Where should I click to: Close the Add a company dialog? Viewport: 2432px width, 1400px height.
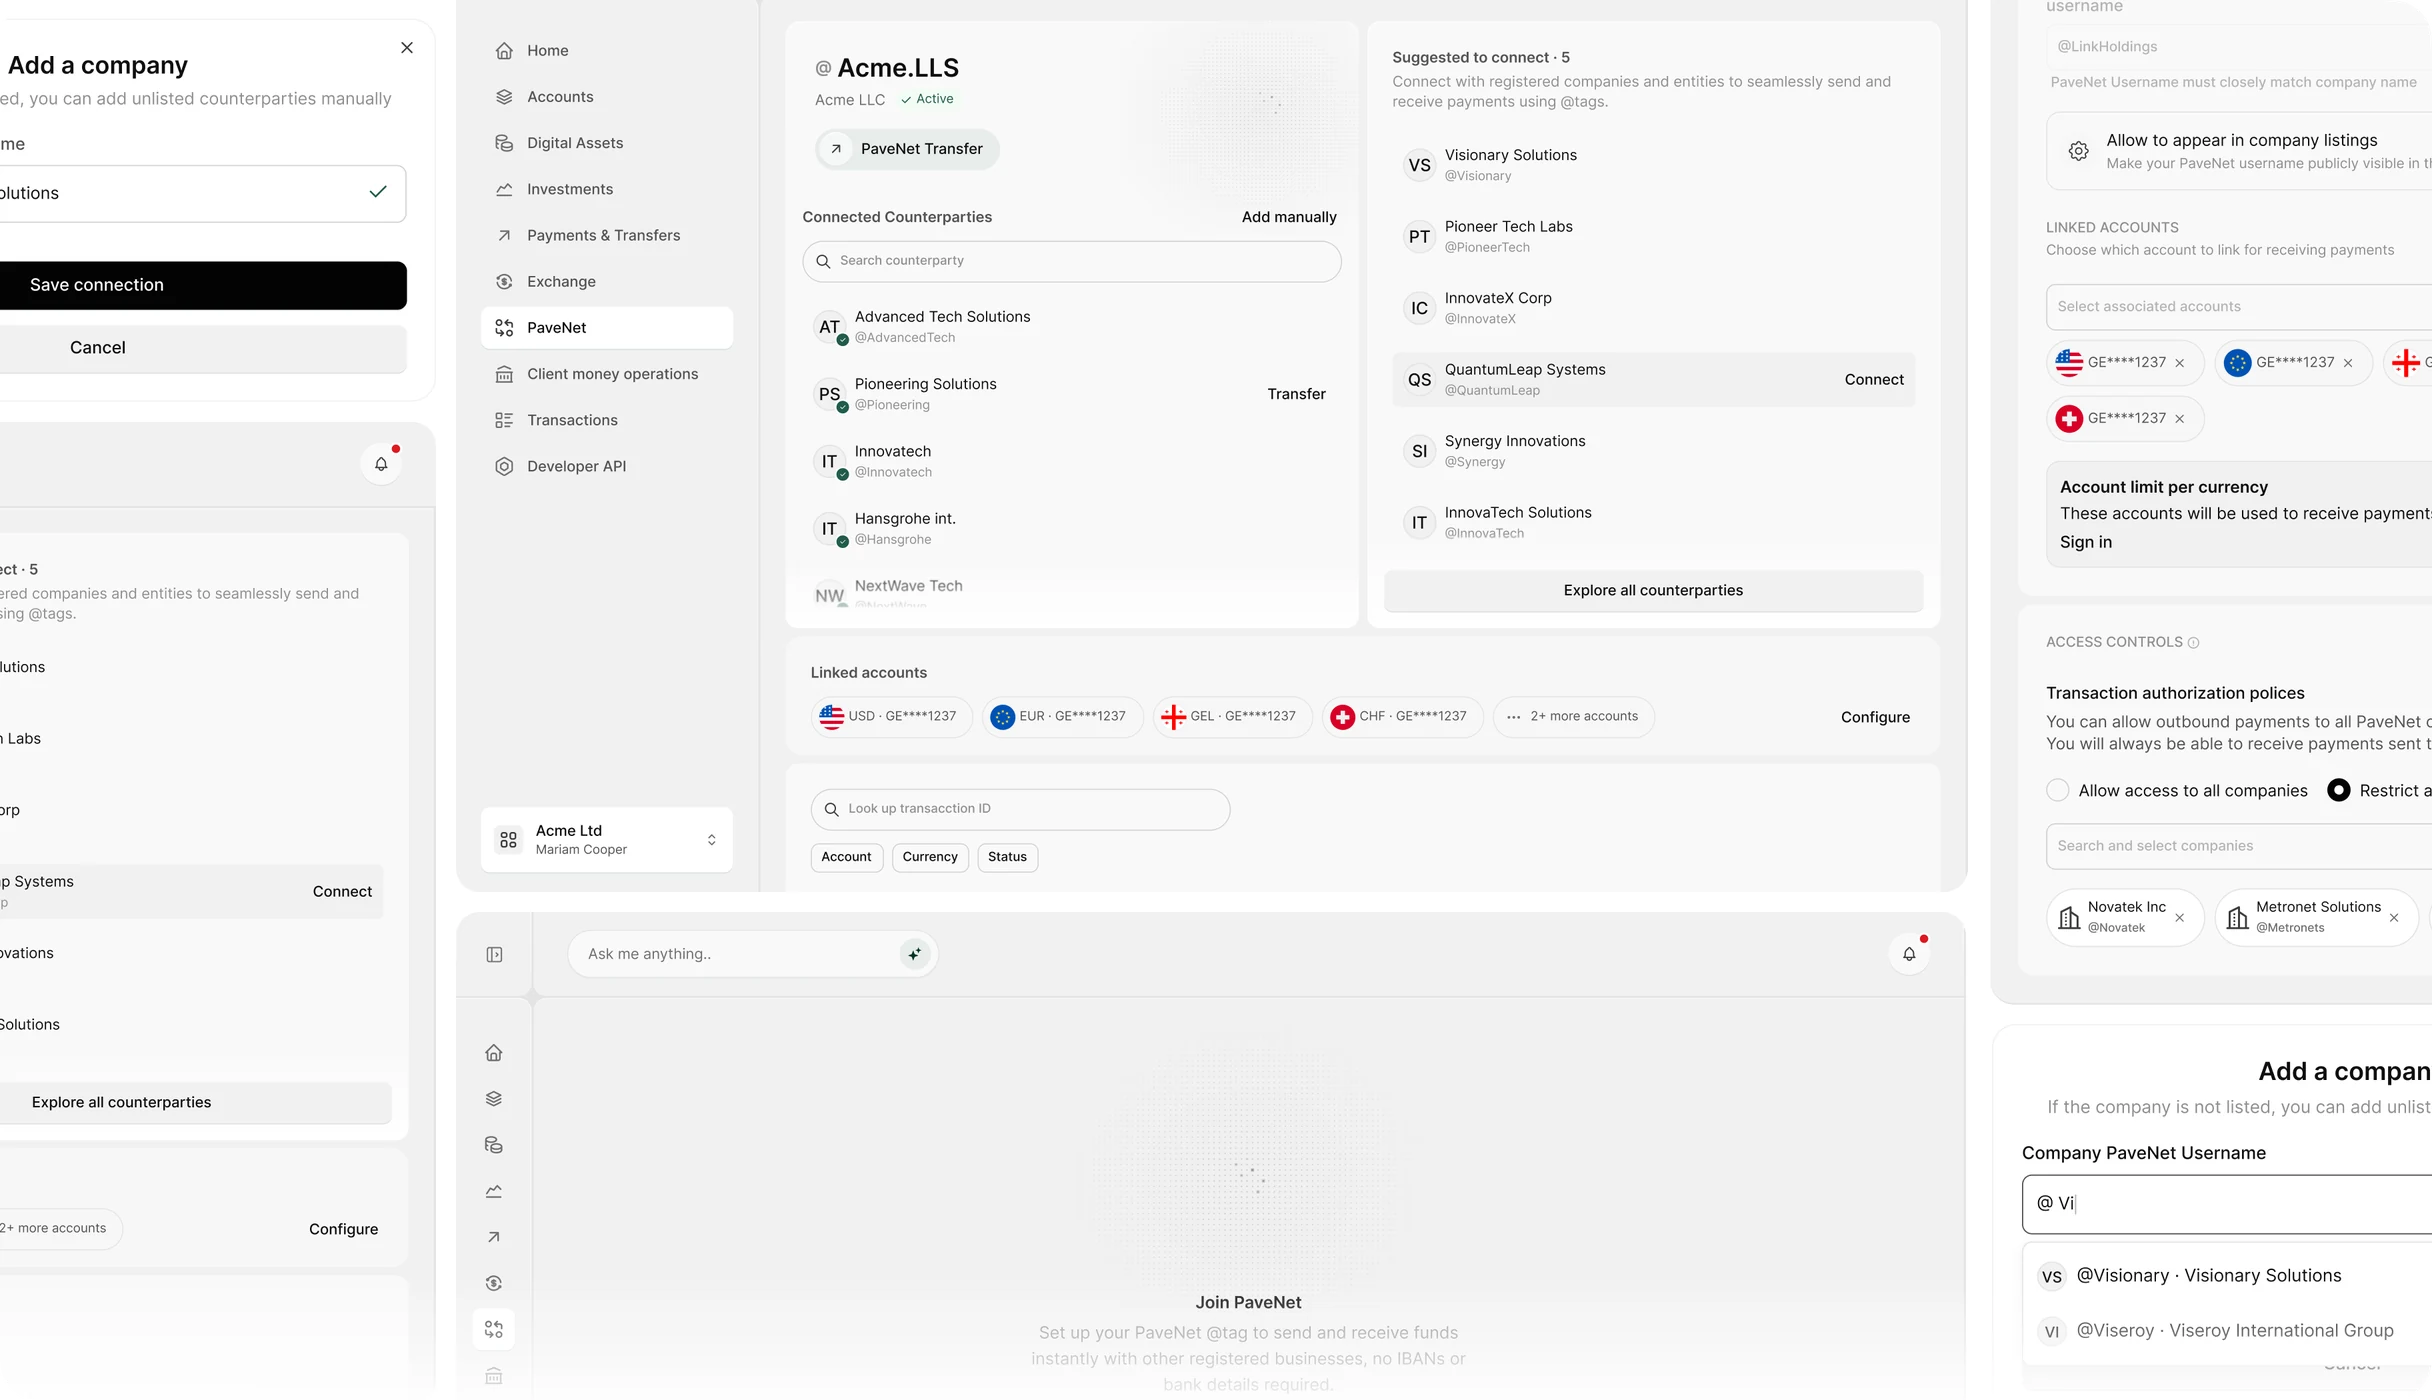pos(406,48)
